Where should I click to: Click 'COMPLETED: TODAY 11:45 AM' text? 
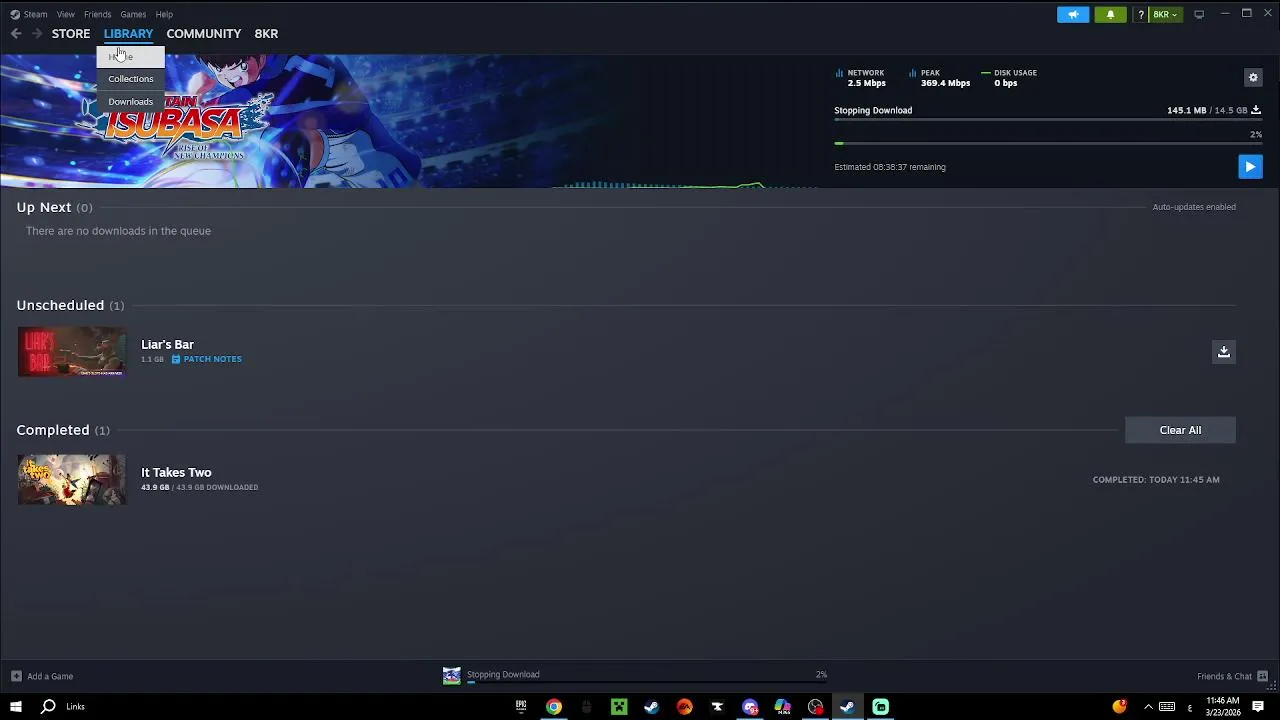tap(1156, 480)
